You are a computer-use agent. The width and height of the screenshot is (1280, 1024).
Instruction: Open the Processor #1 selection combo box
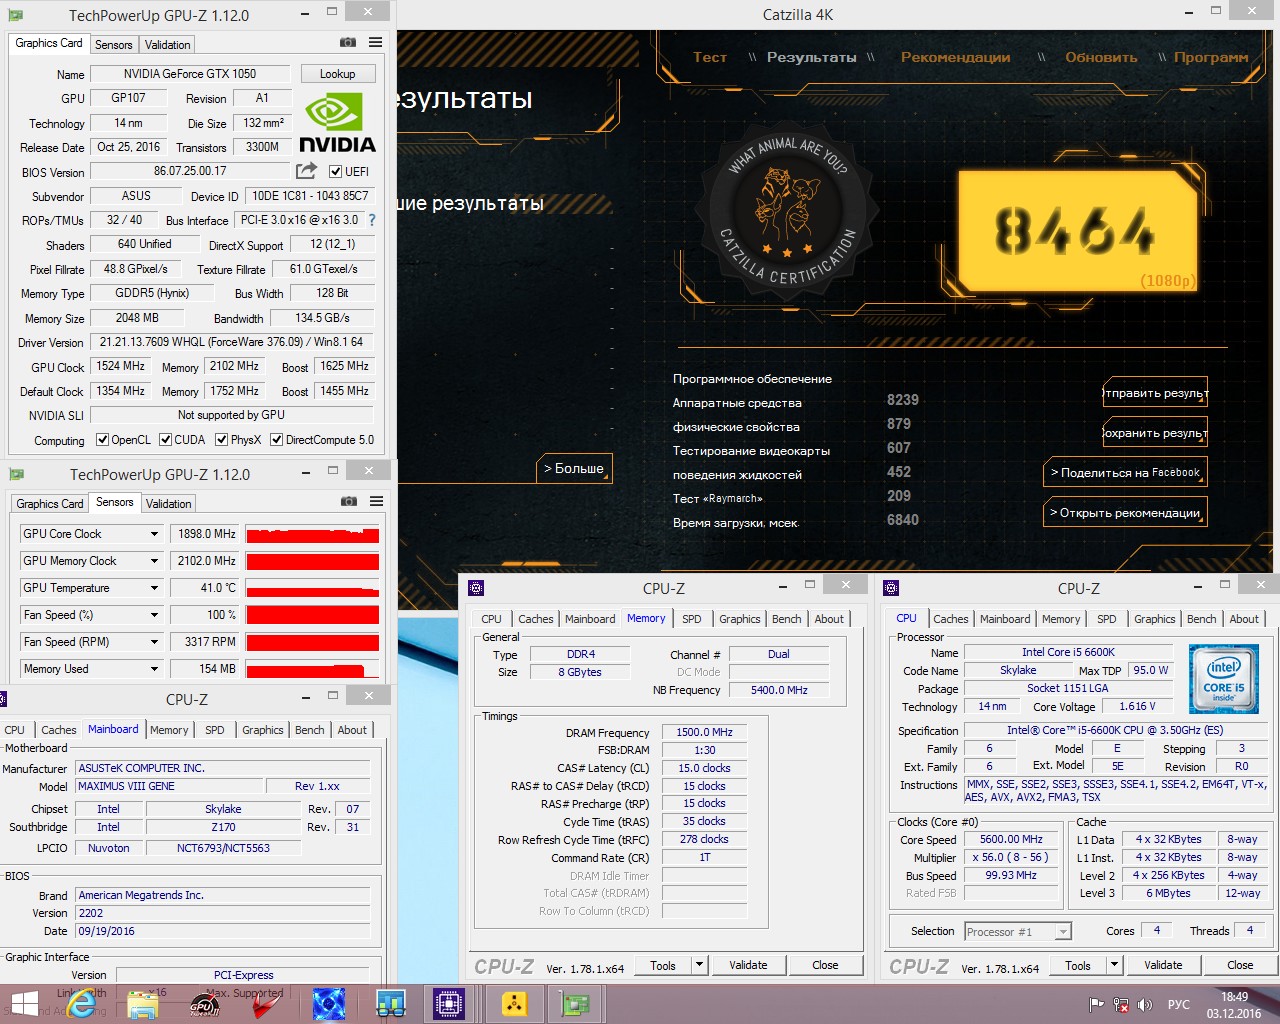click(x=1018, y=931)
